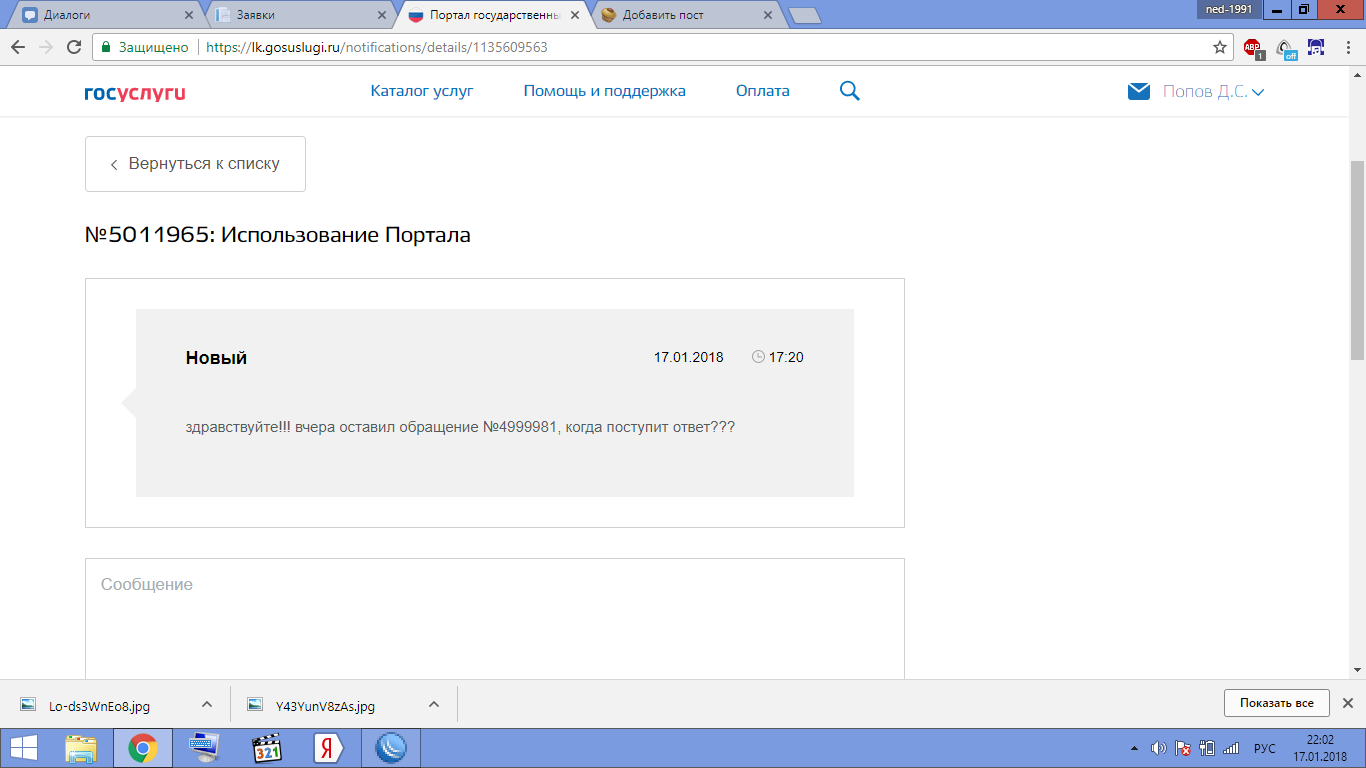Open the Yandex taskbar icon
This screenshot has width=1366, height=768.
[x=328, y=748]
